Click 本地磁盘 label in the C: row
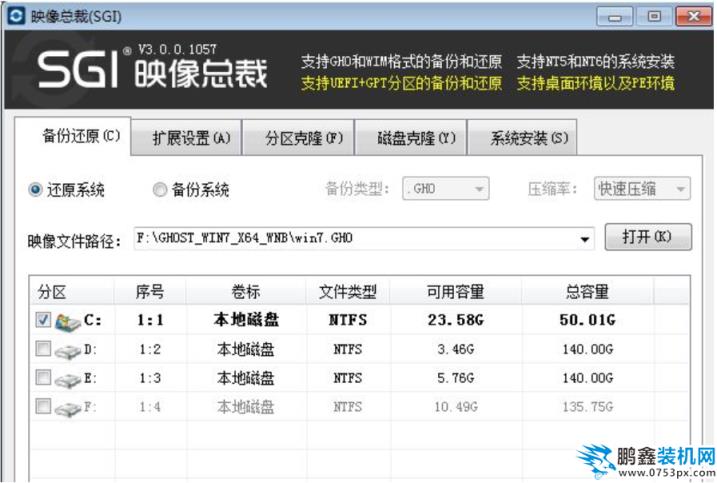The width and height of the screenshot is (717, 483). tap(246, 320)
